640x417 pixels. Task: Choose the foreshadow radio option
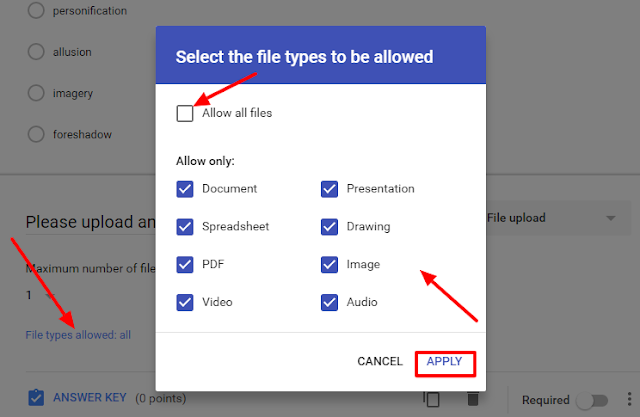[x=37, y=134]
